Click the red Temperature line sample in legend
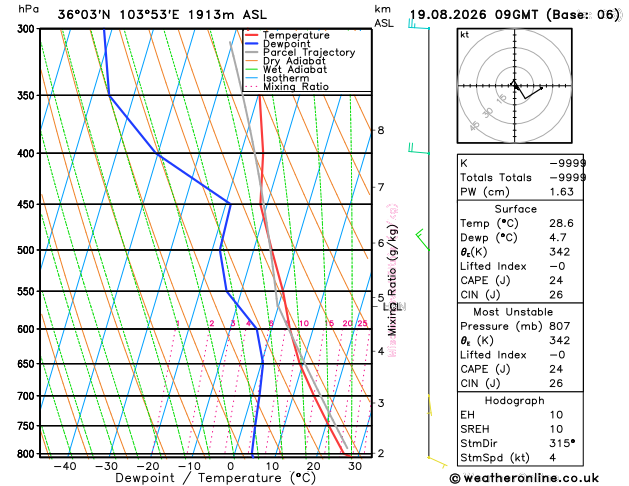This screenshot has width=629, height=486. 252,35
